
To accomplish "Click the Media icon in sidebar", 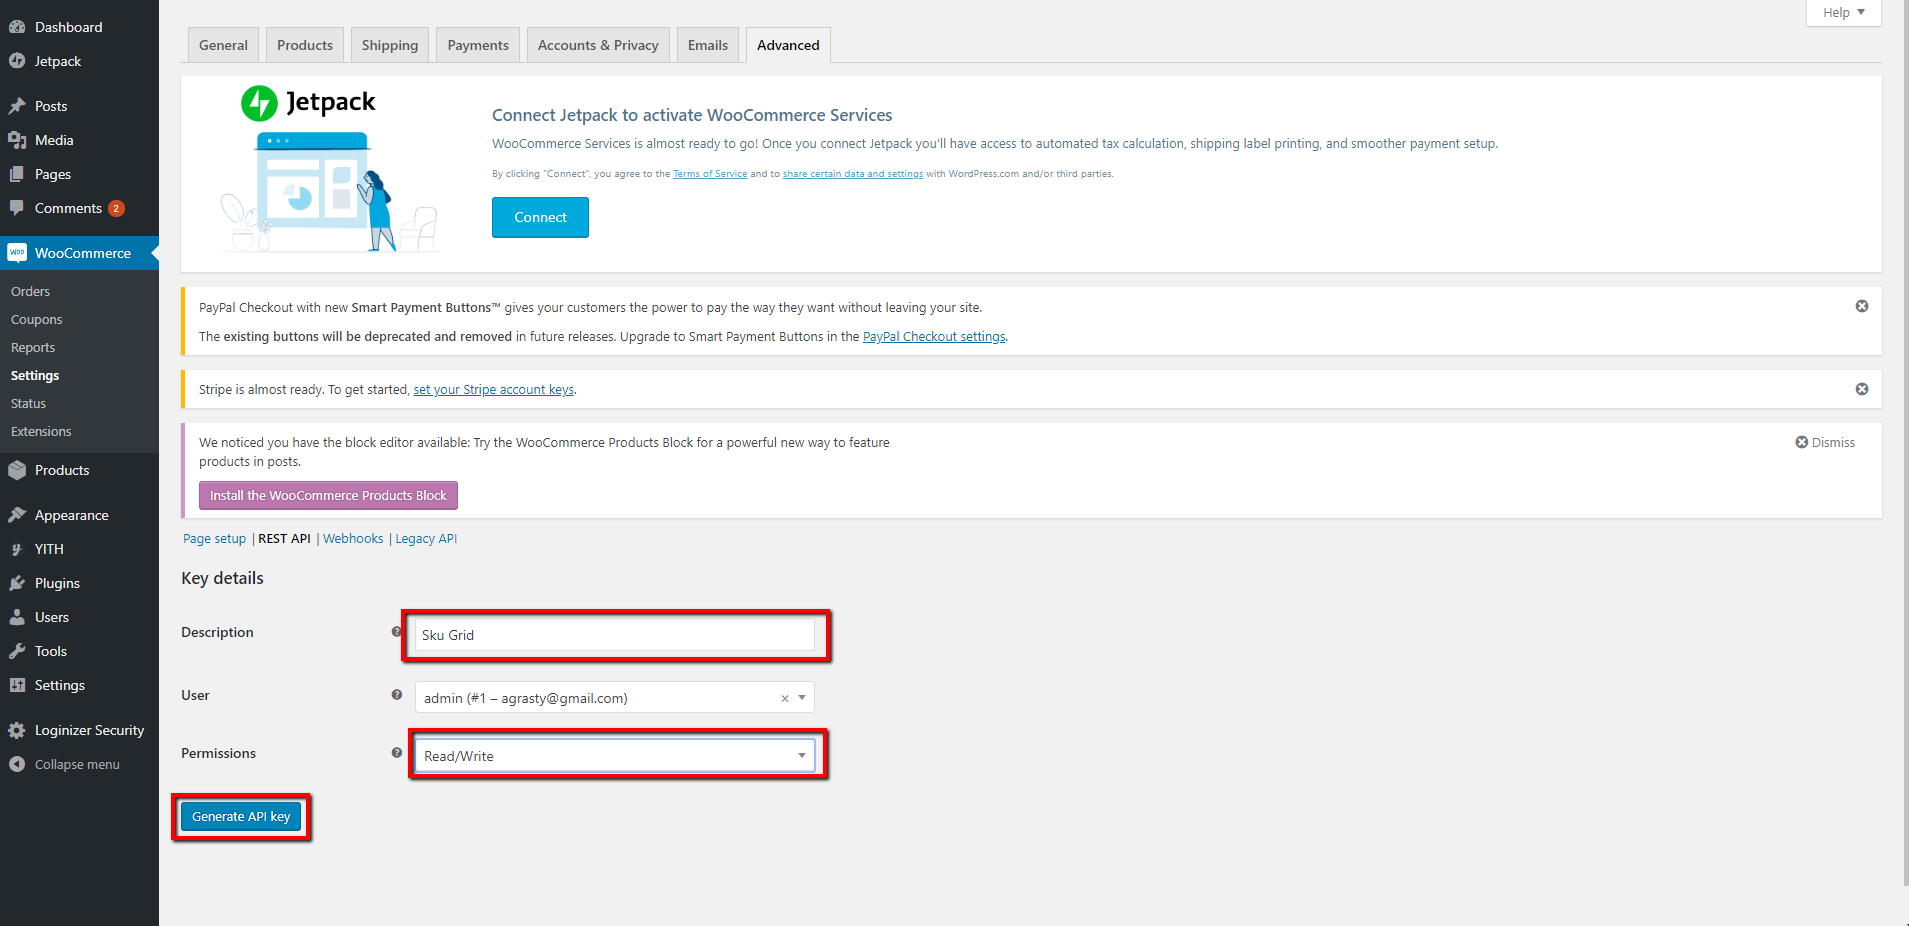I will coord(17,140).
